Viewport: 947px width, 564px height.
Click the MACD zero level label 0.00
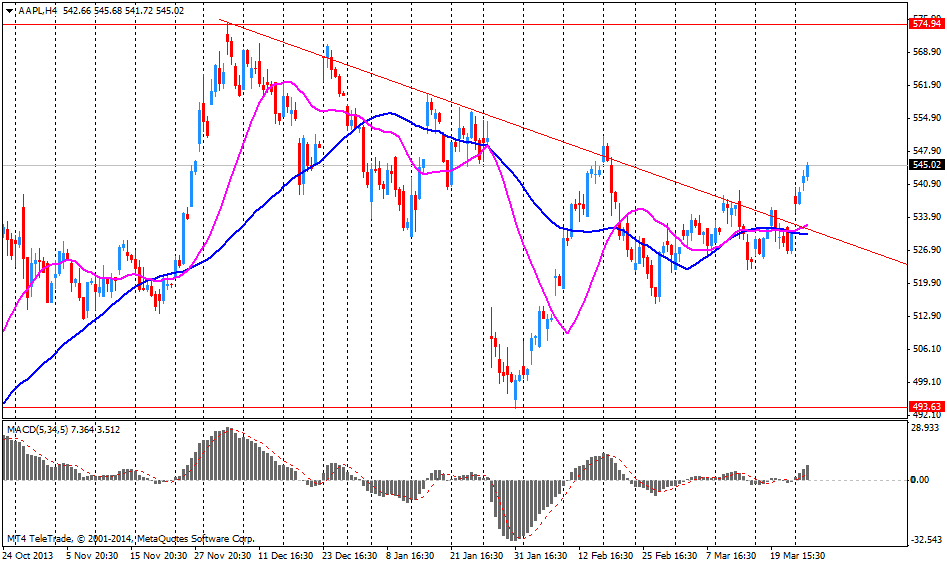(x=920, y=480)
